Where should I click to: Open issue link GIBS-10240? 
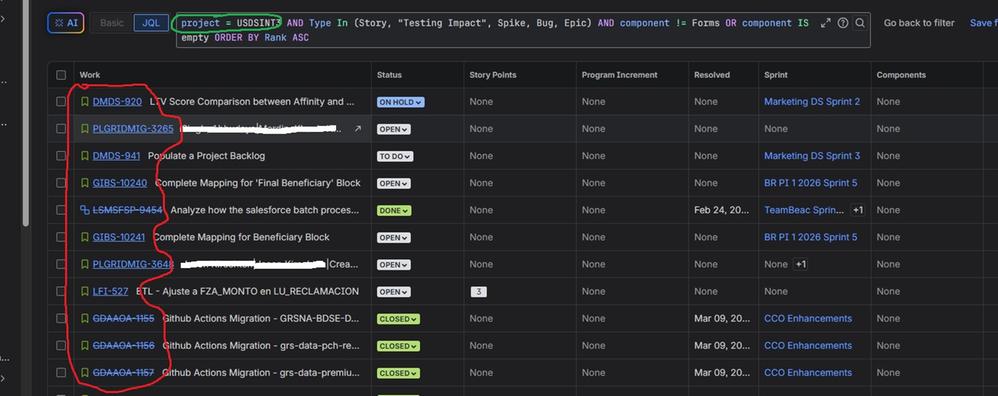pos(120,183)
